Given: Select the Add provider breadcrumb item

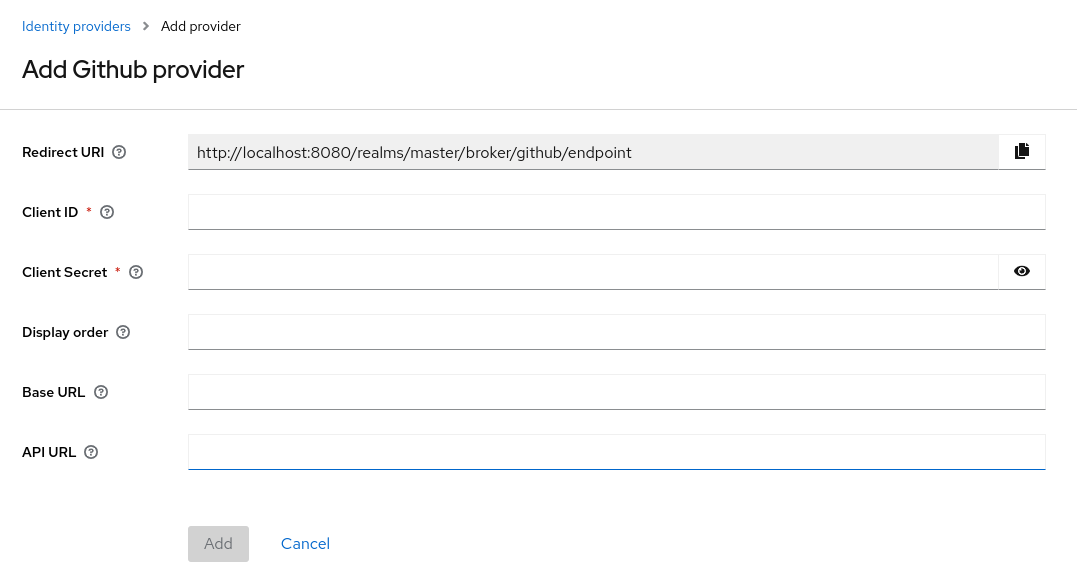Looking at the screenshot, I should coord(200,26).
